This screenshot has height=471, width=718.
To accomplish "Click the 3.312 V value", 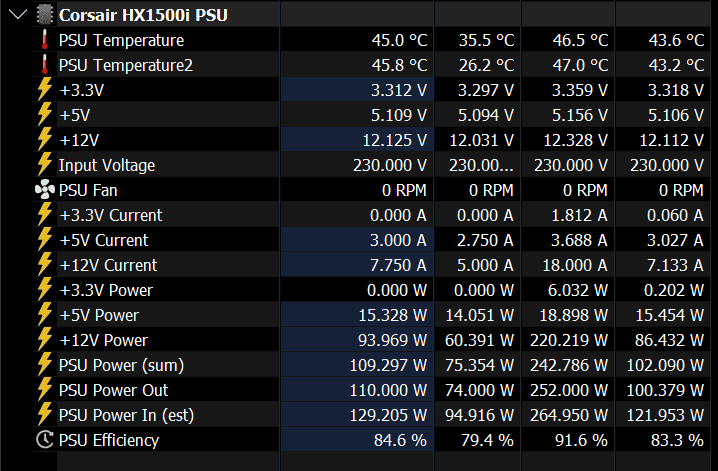I will point(399,90).
